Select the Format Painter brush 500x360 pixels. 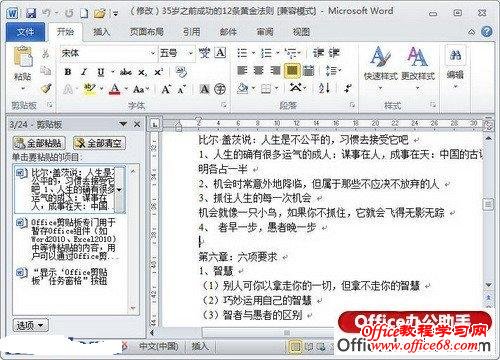coord(46,88)
